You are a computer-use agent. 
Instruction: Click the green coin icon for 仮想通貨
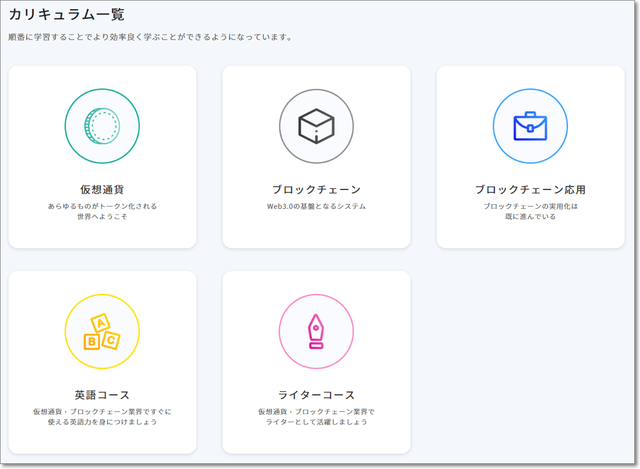[x=102, y=126]
